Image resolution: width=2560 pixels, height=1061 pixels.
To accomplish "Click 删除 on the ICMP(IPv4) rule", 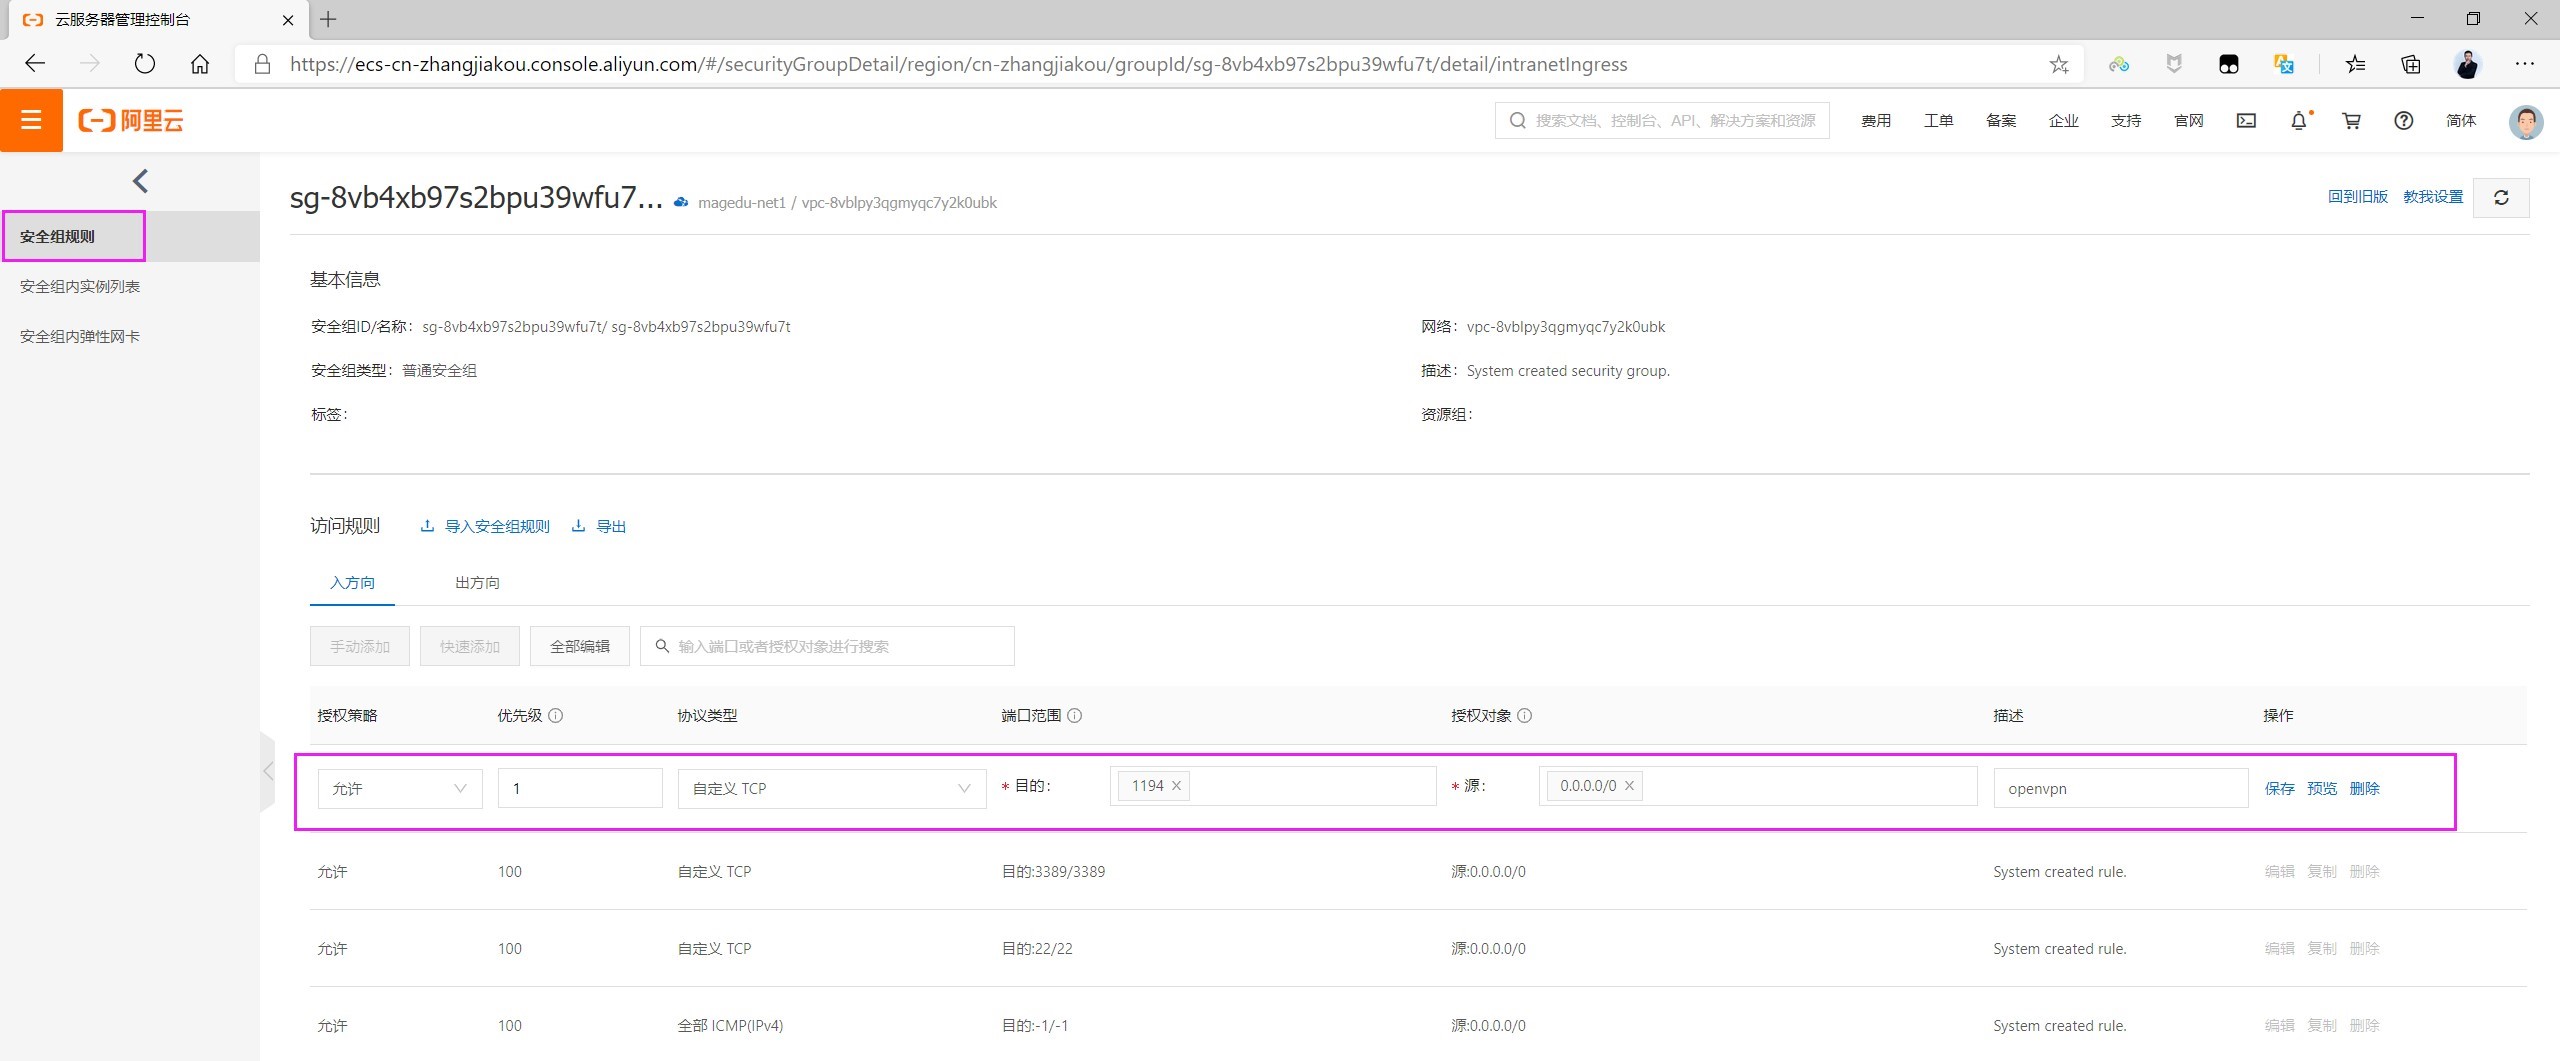I will pyautogui.click(x=2364, y=1025).
